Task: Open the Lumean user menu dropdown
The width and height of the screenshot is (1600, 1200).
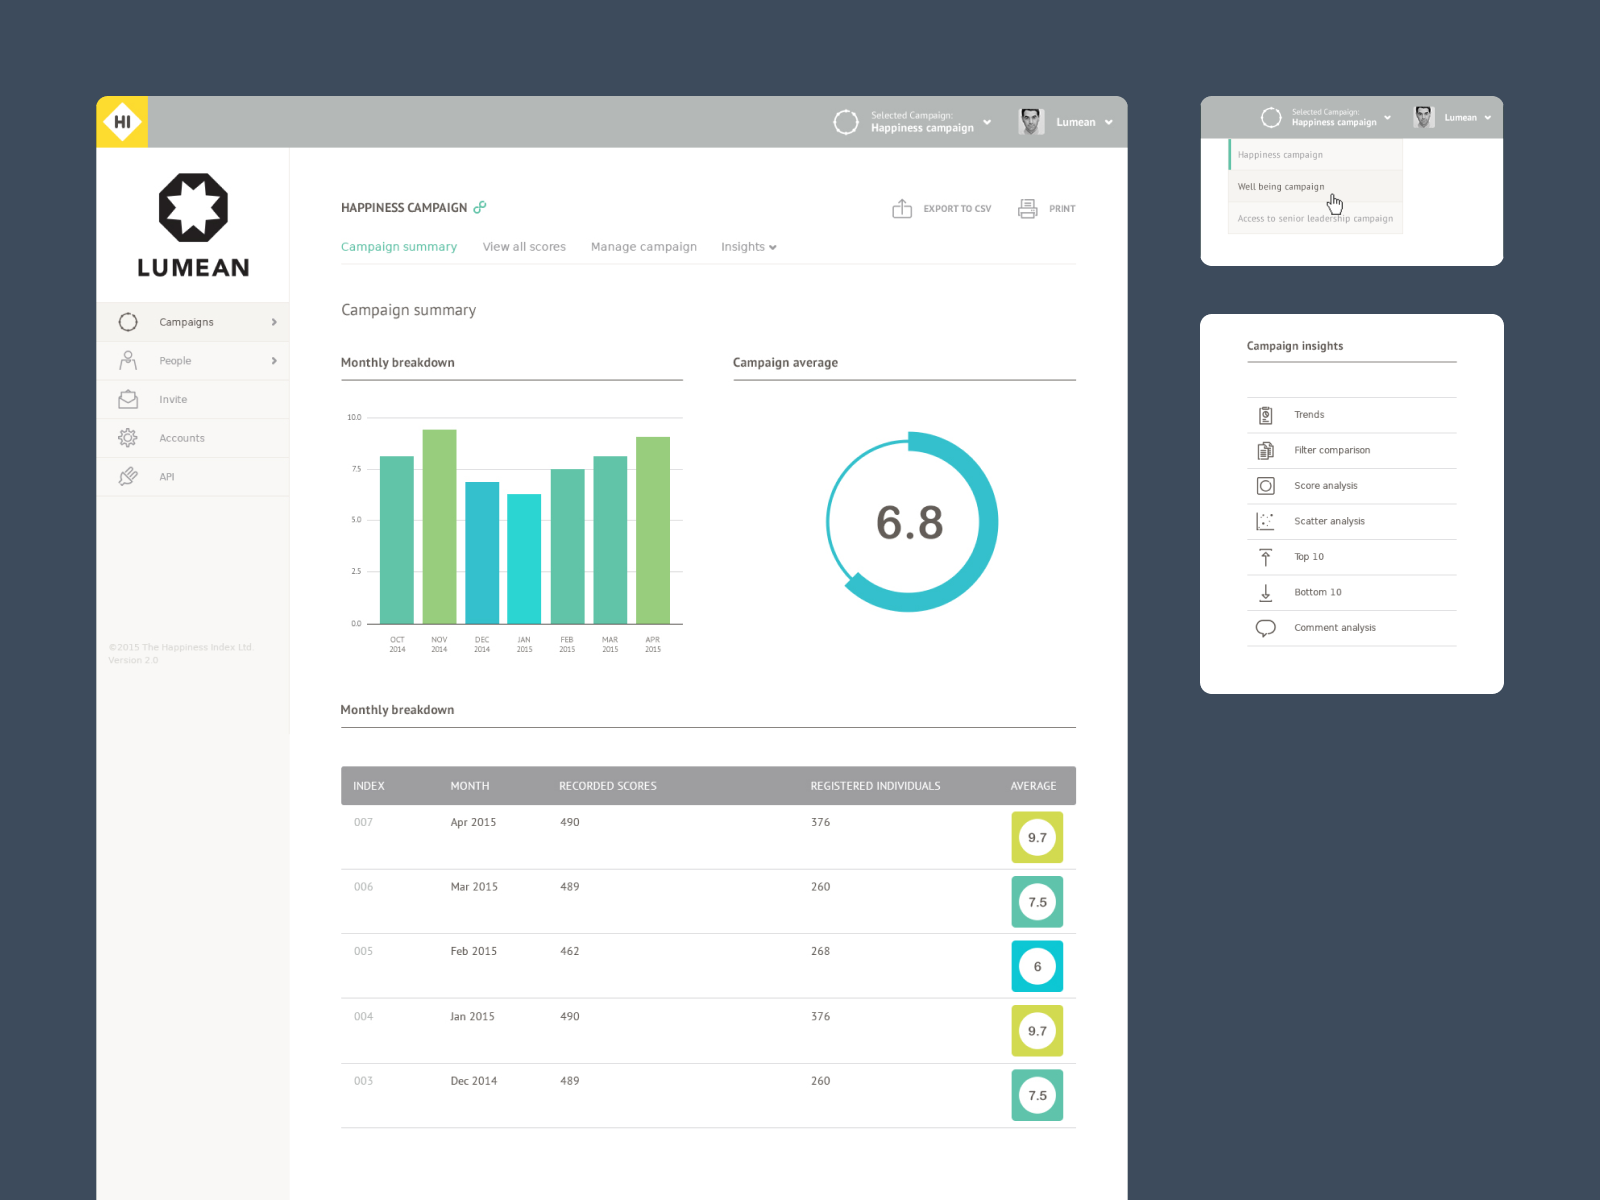Action: [1066, 122]
